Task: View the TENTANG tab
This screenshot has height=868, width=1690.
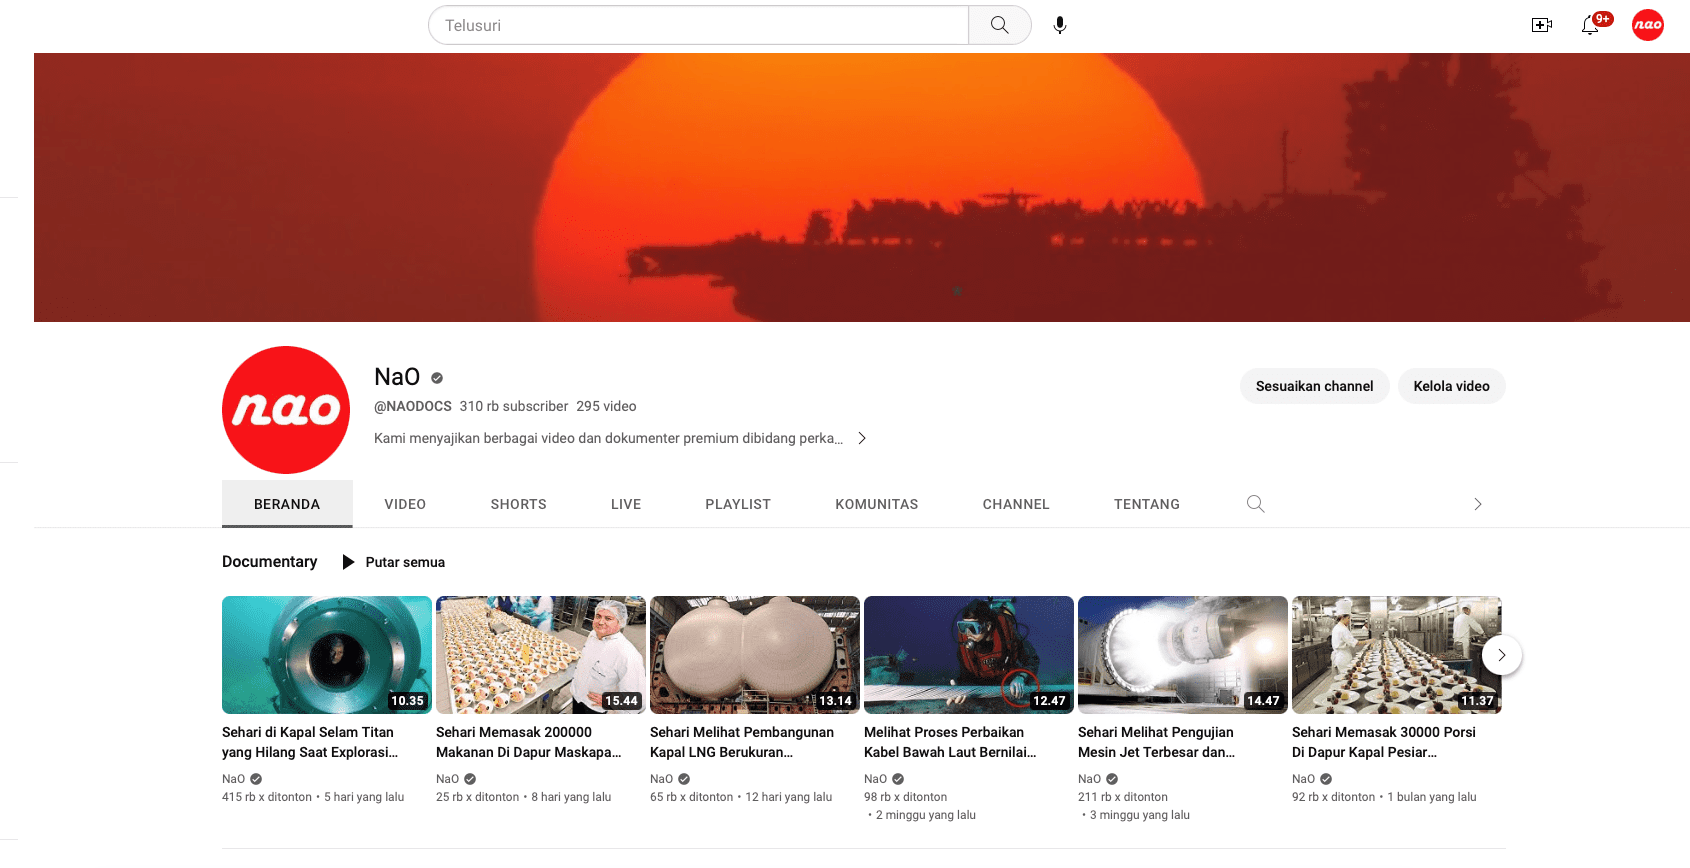Action: (1147, 504)
